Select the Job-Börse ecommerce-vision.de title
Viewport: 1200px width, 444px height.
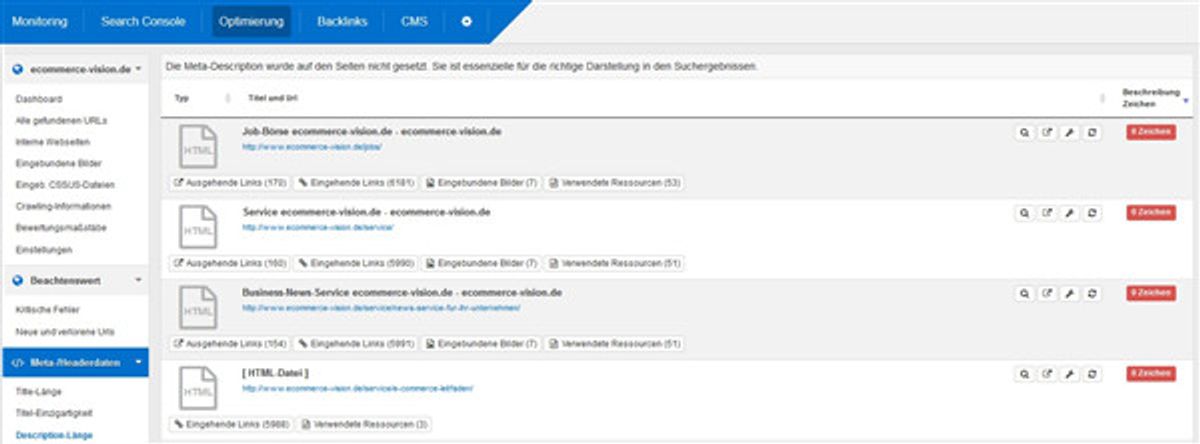372,131
